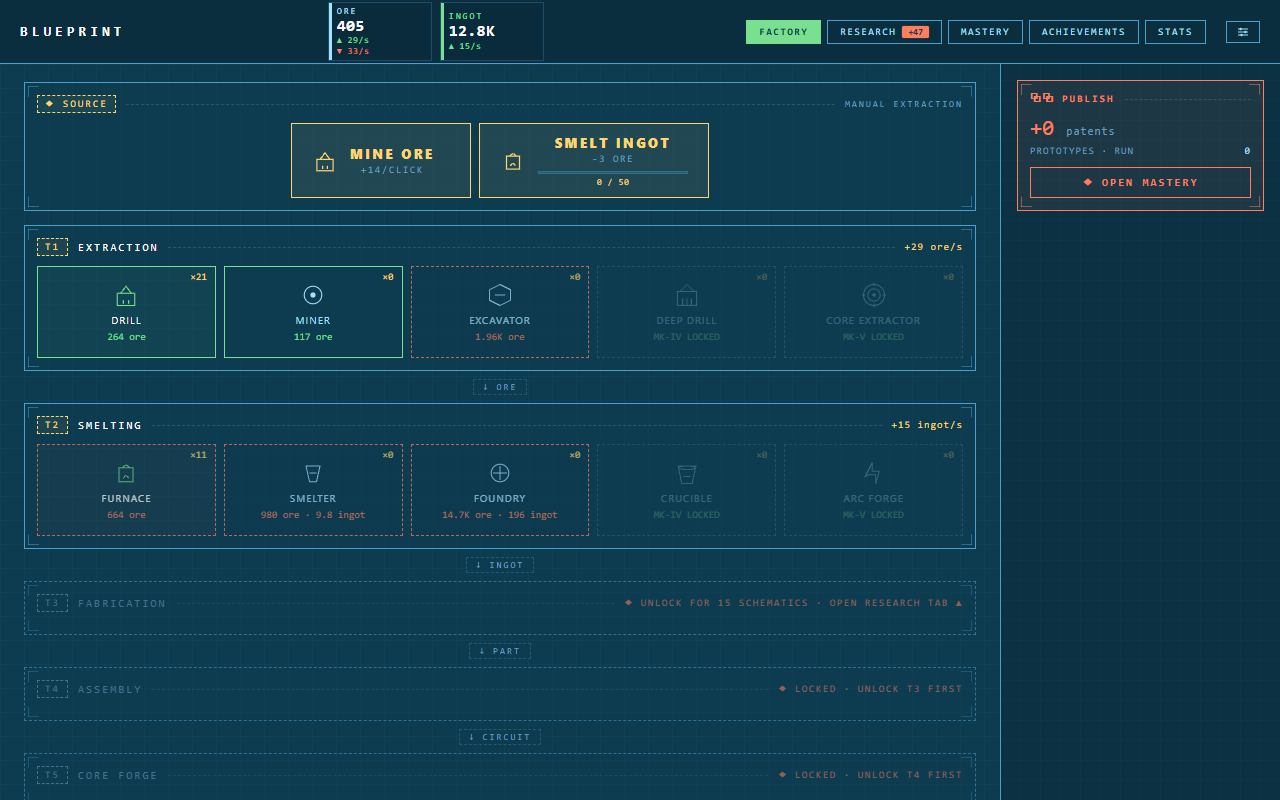Click the Furnace '×11' count

pyautogui.click(x=198, y=455)
